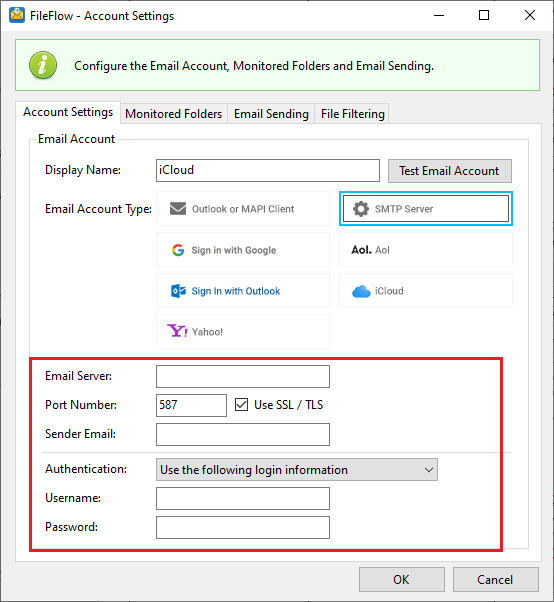
Task: Switch to the Monitored Folders tab
Action: (174, 114)
